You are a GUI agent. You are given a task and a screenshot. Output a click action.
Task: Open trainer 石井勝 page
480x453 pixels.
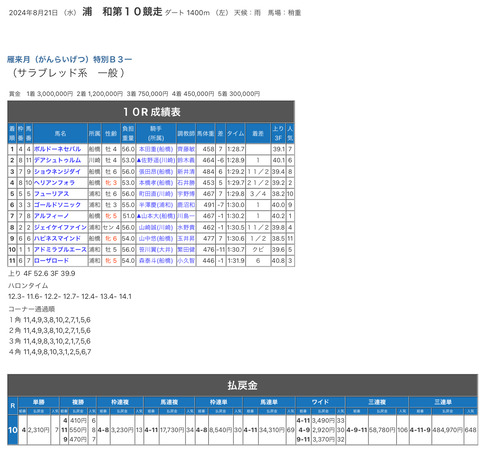pos(186,183)
